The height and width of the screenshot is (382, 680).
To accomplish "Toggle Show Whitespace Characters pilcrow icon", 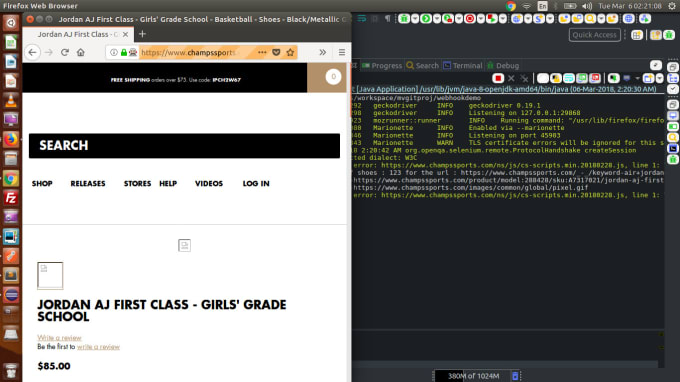I will [388, 19].
